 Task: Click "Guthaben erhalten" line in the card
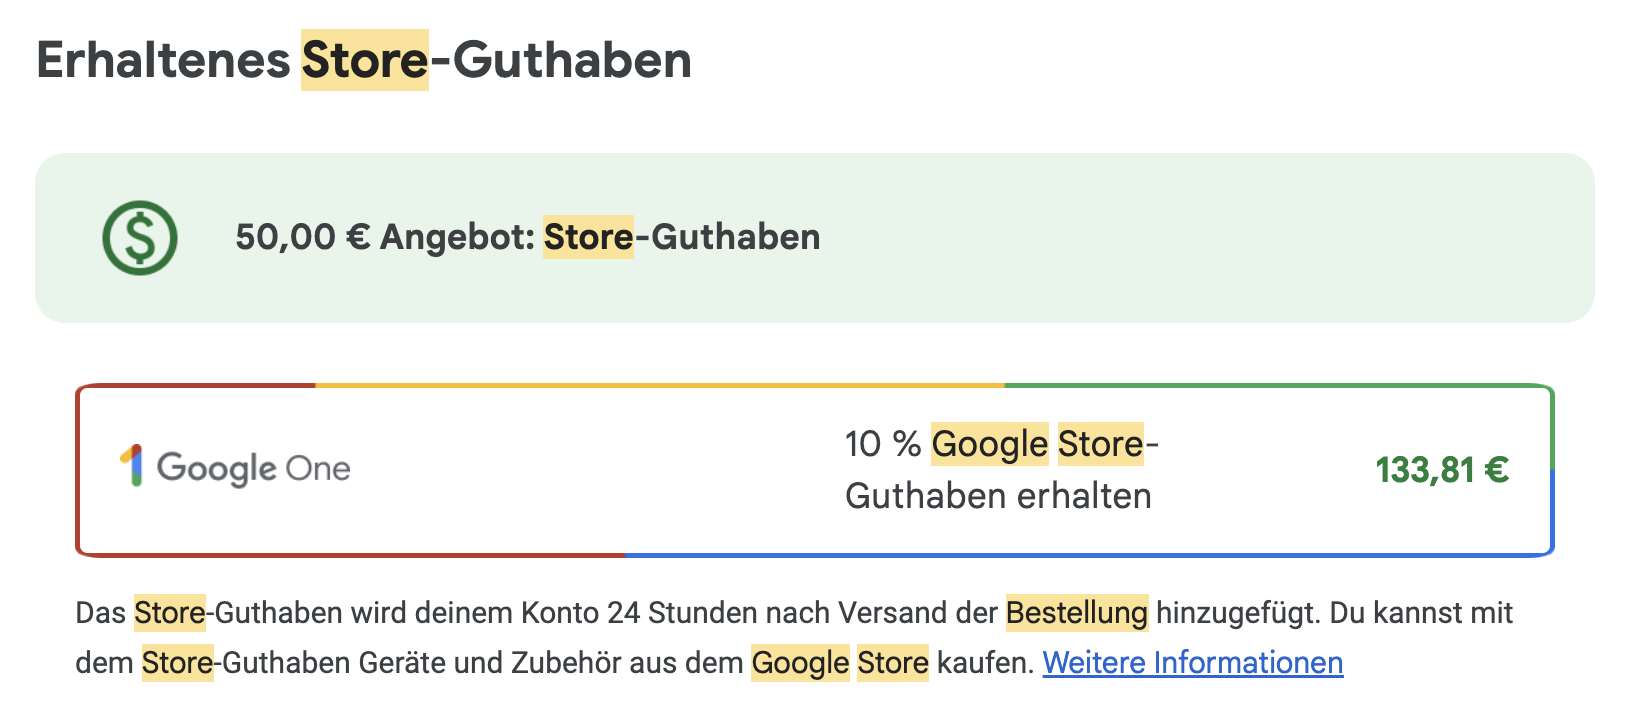tap(998, 496)
